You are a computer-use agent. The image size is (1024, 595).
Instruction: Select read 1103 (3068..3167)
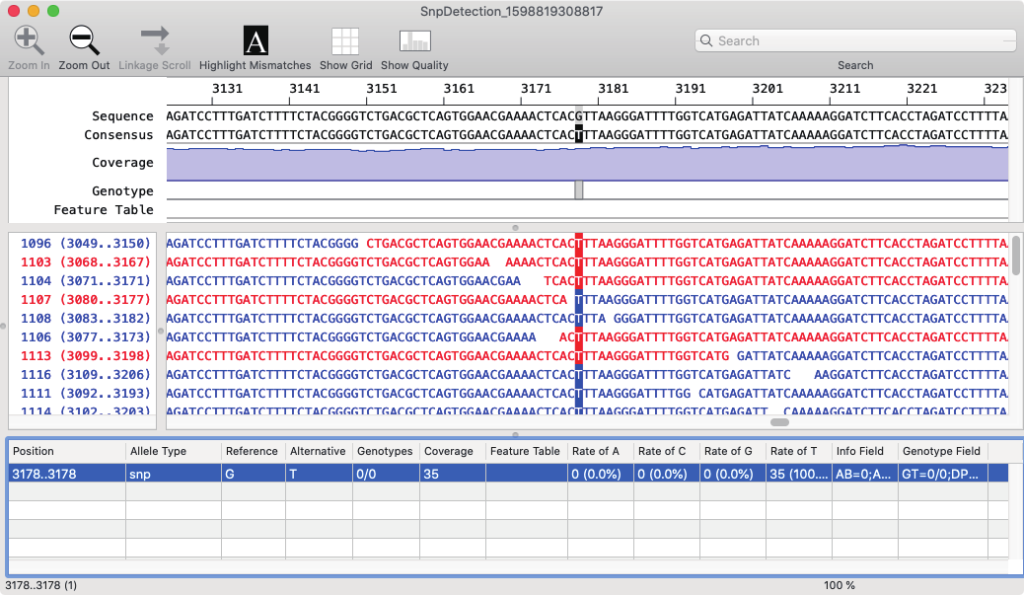click(85, 262)
